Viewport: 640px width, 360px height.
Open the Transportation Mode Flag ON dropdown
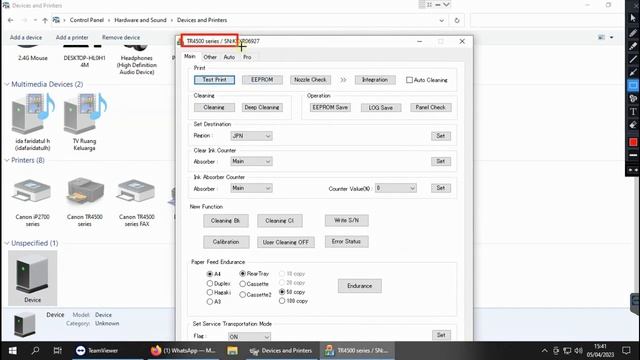[x=249, y=337]
